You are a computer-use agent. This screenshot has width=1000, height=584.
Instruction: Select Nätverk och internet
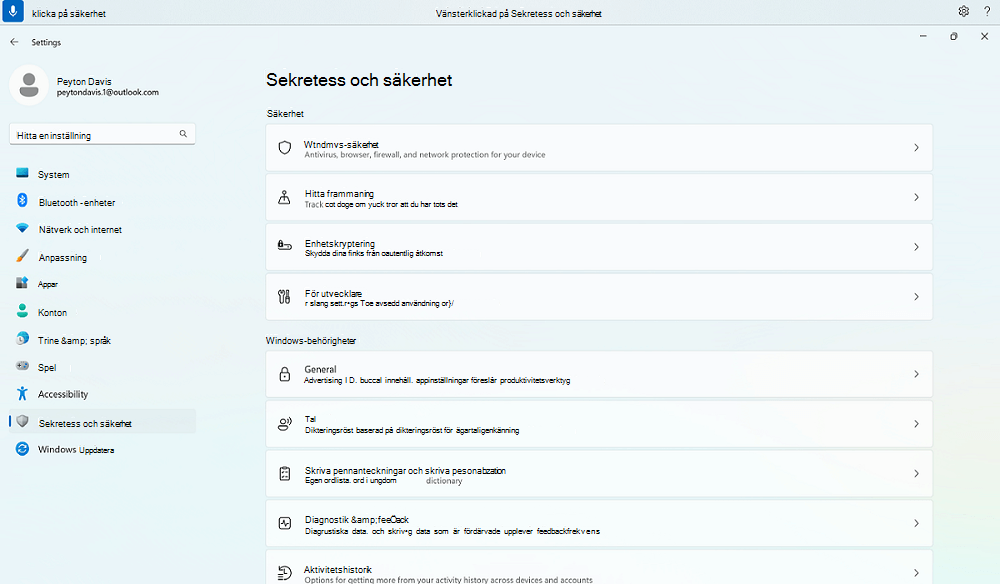(x=102, y=230)
